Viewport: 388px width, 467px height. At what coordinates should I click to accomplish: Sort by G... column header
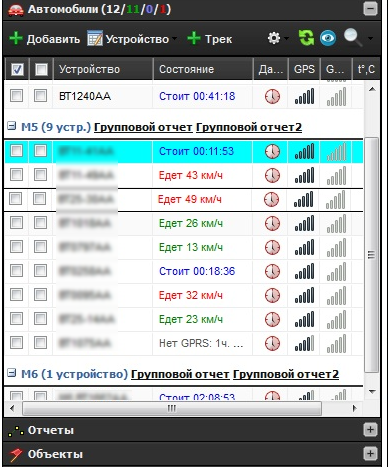(336, 69)
